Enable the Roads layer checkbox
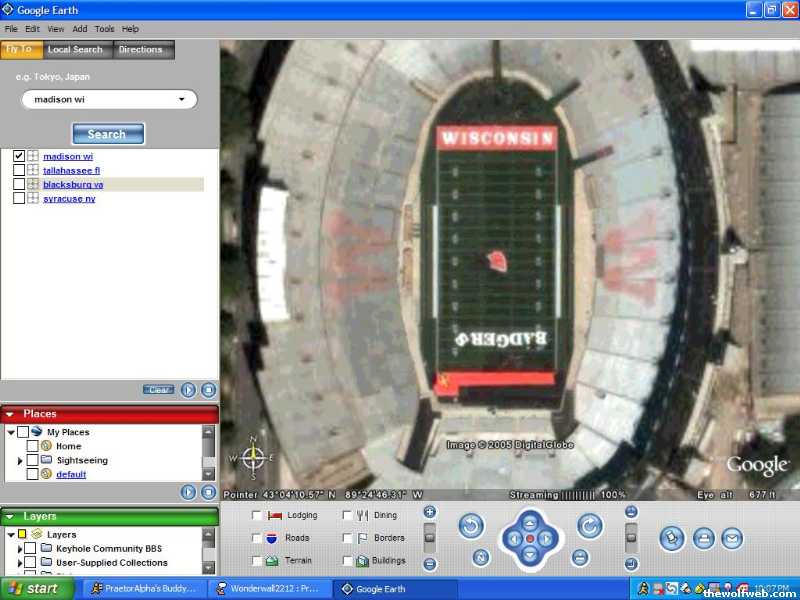 (257, 538)
